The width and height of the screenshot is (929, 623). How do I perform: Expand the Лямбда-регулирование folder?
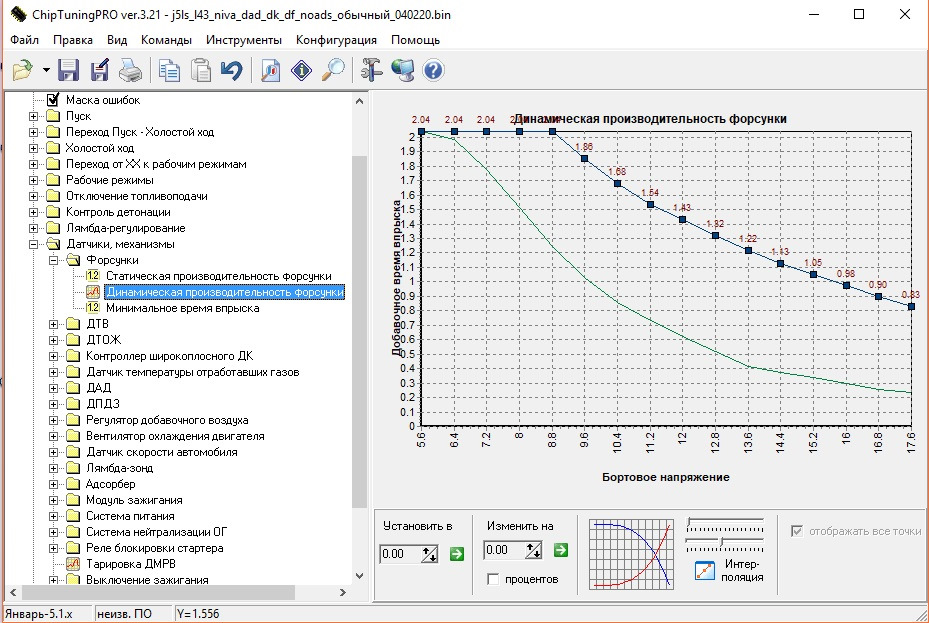(33, 228)
